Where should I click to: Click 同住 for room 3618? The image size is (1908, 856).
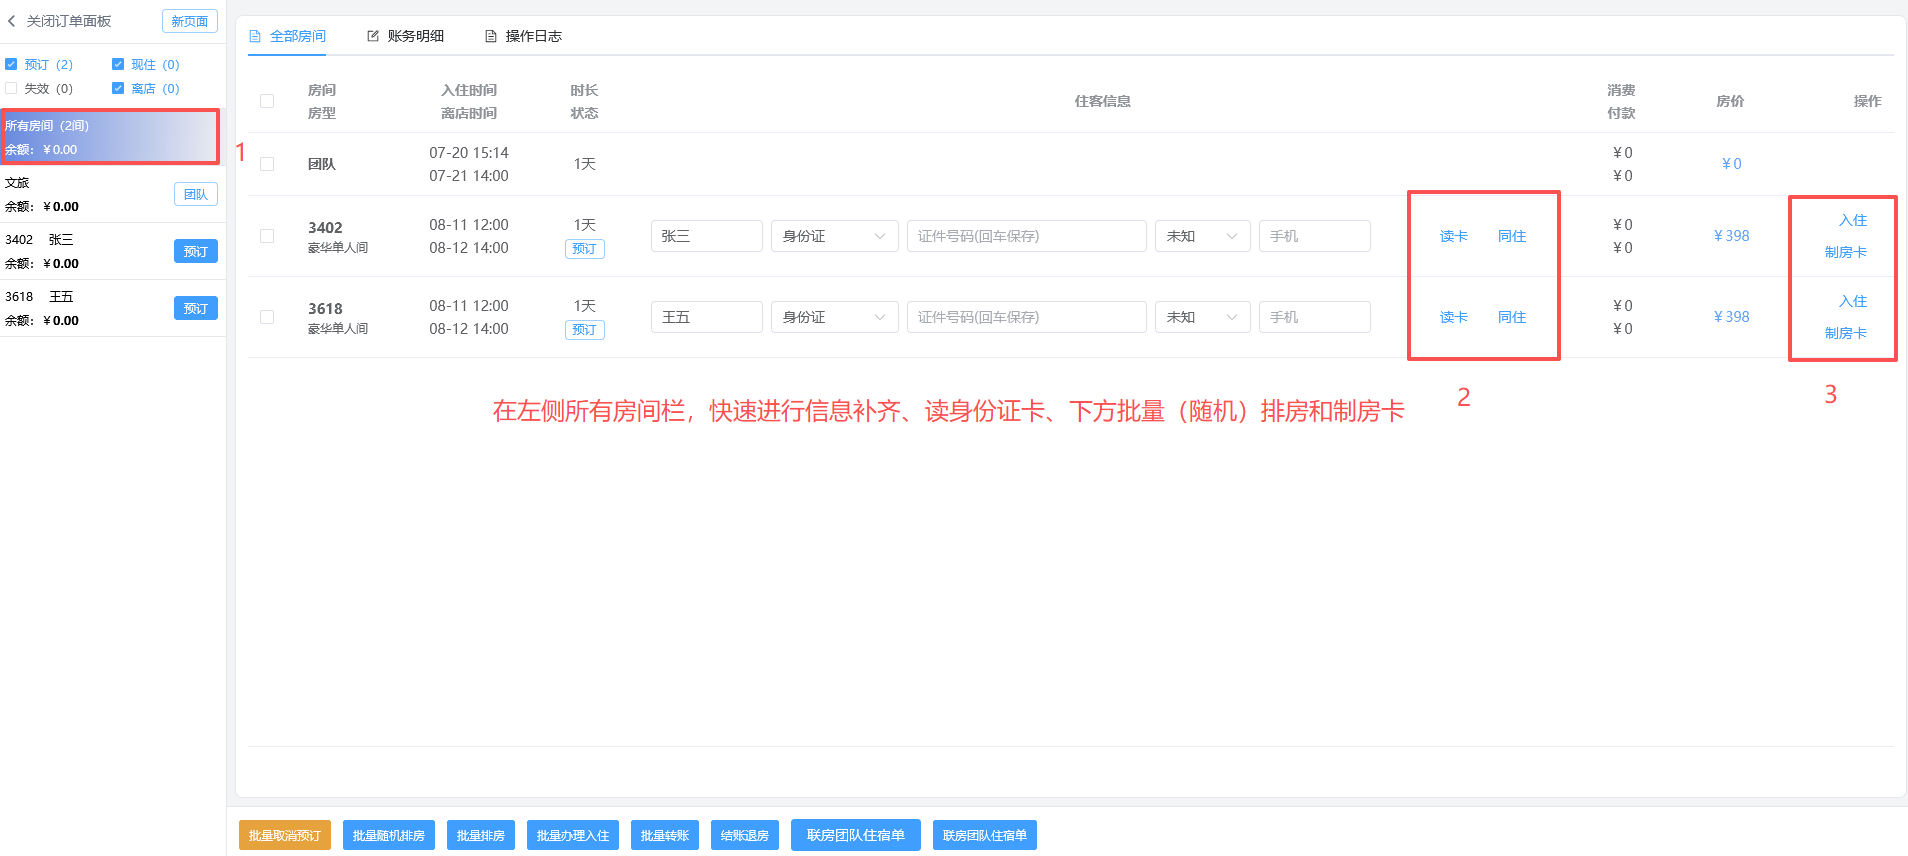(x=1512, y=317)
